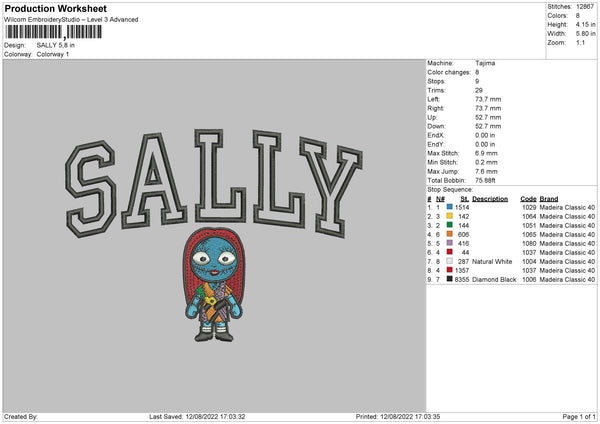The image size is (600, 424).
Task: Select the 'Diamond Black' description cell
Action: (494, 279)
